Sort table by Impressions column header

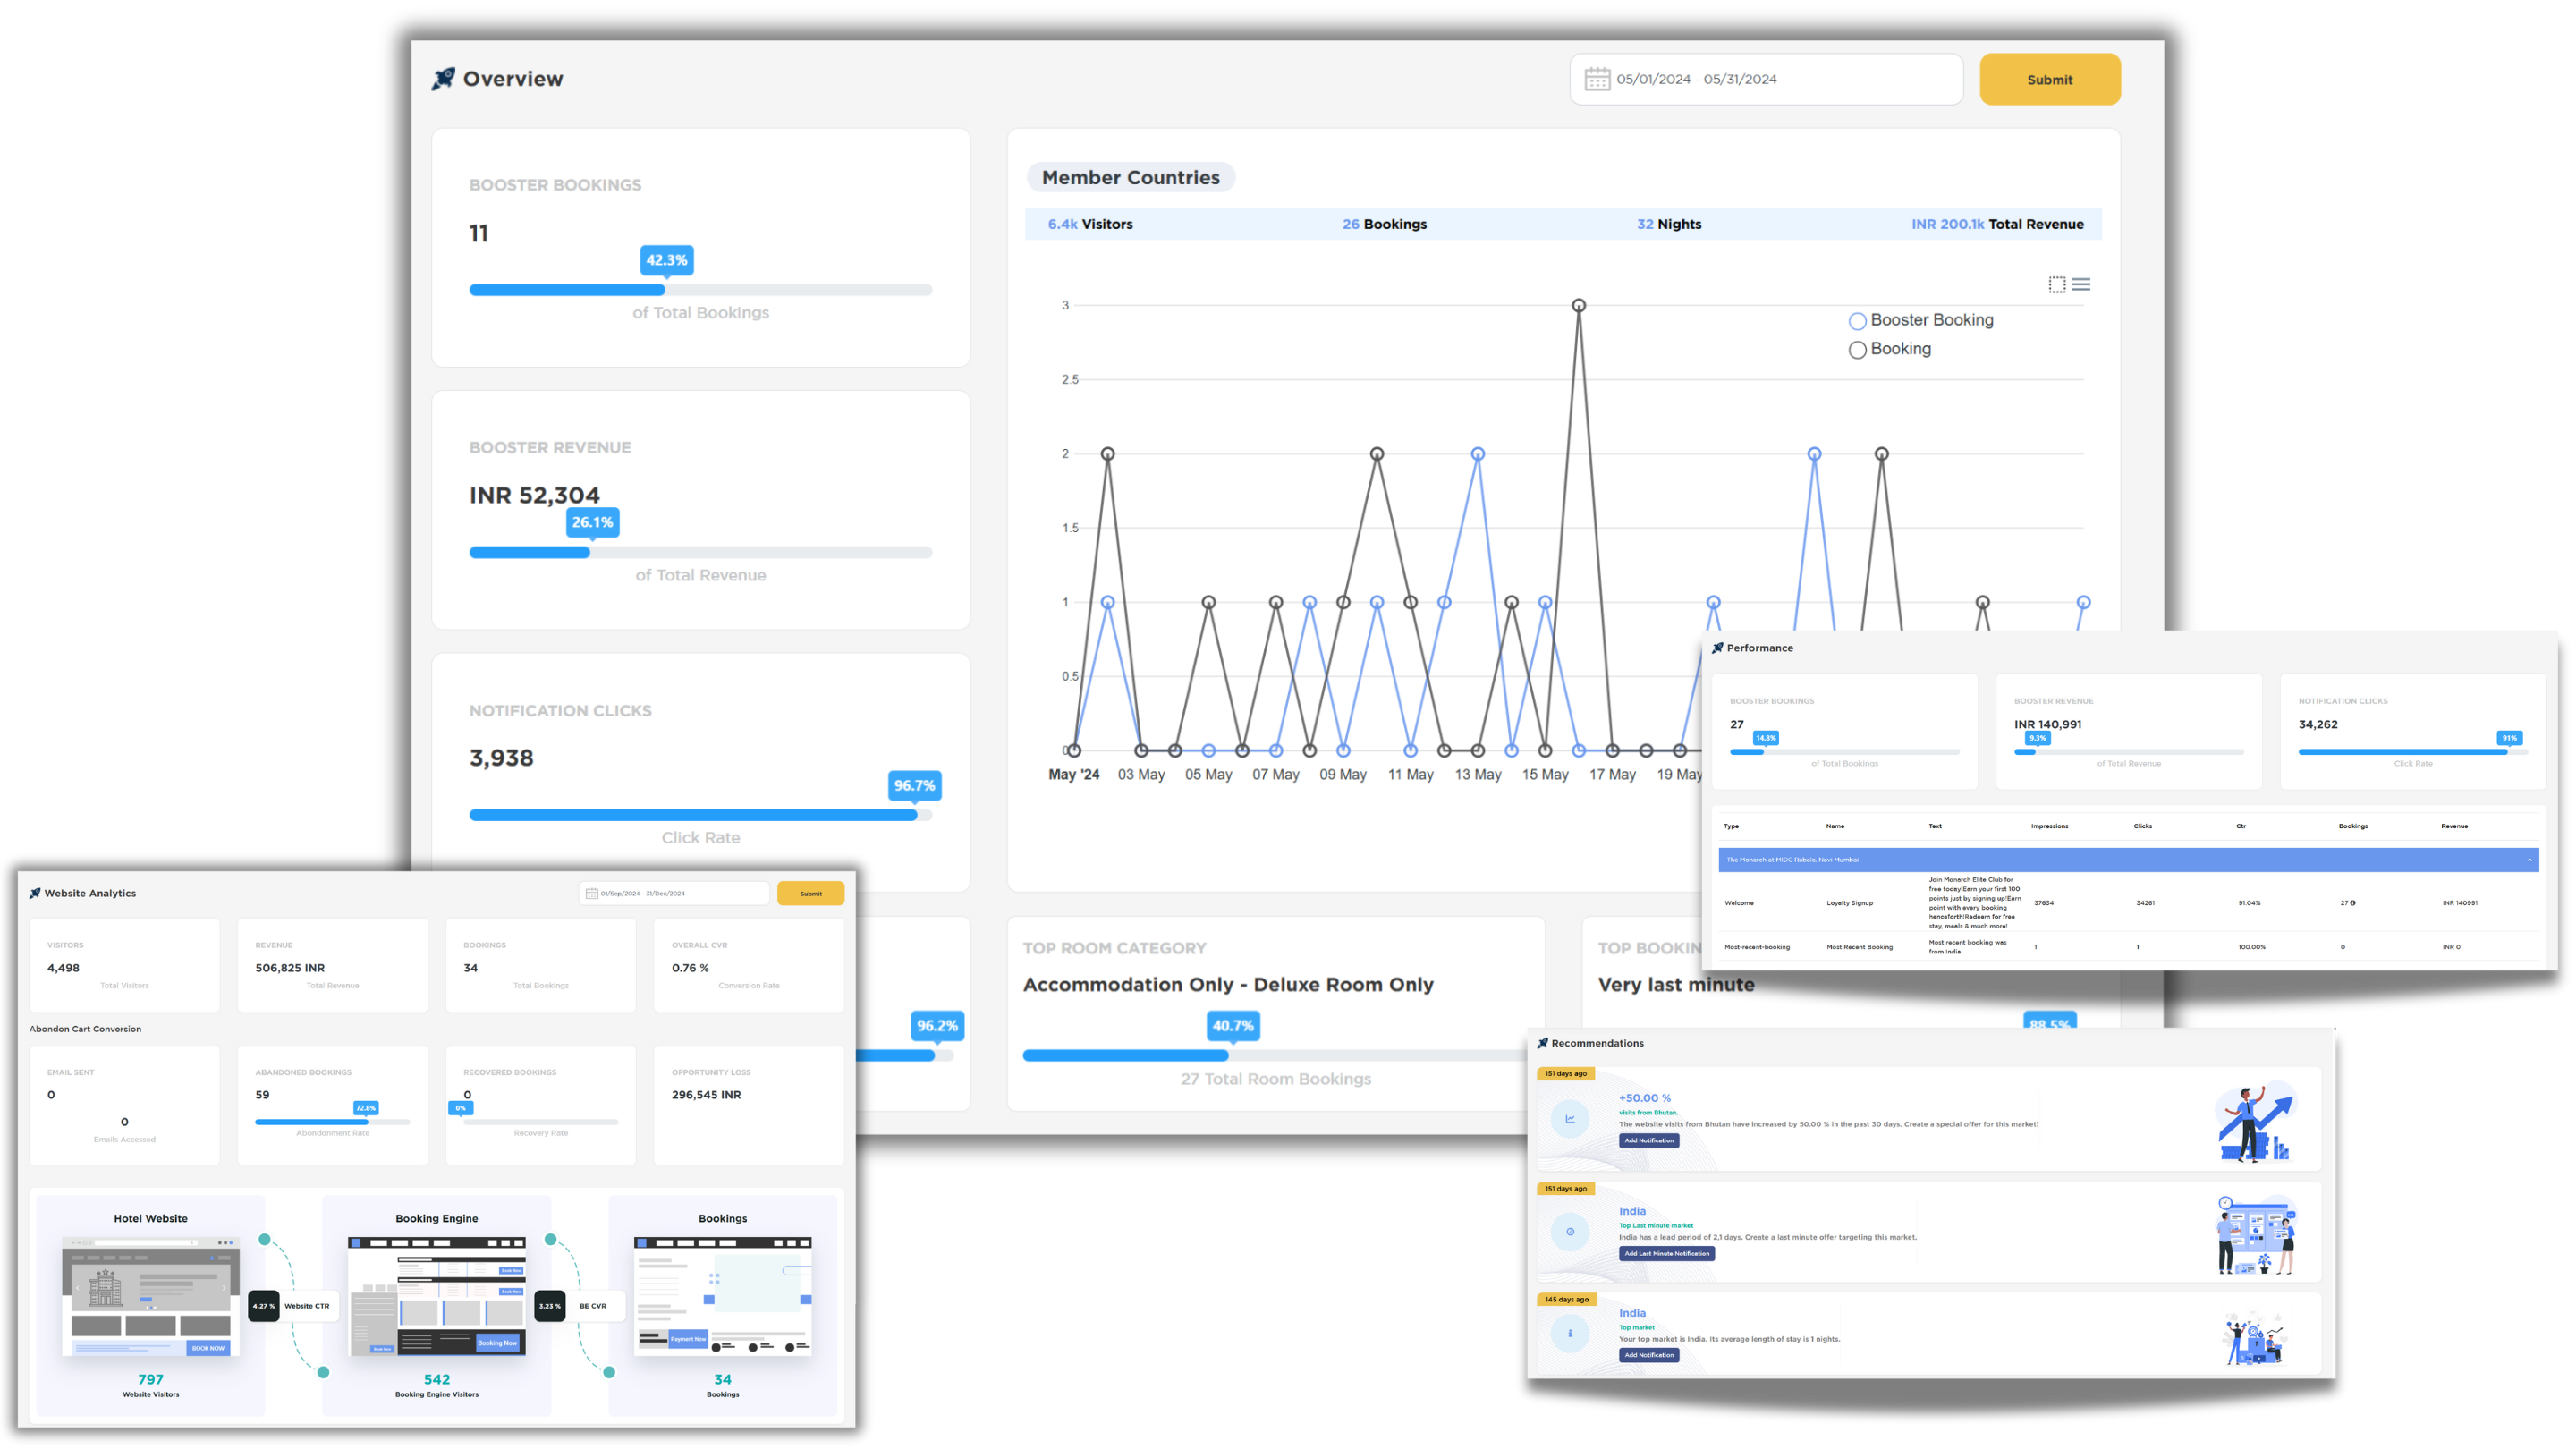tap(2049, 826)
